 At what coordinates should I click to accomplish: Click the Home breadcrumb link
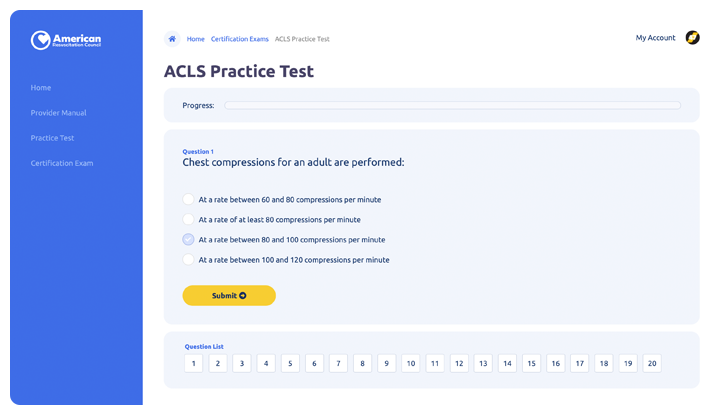click(195, 39)
